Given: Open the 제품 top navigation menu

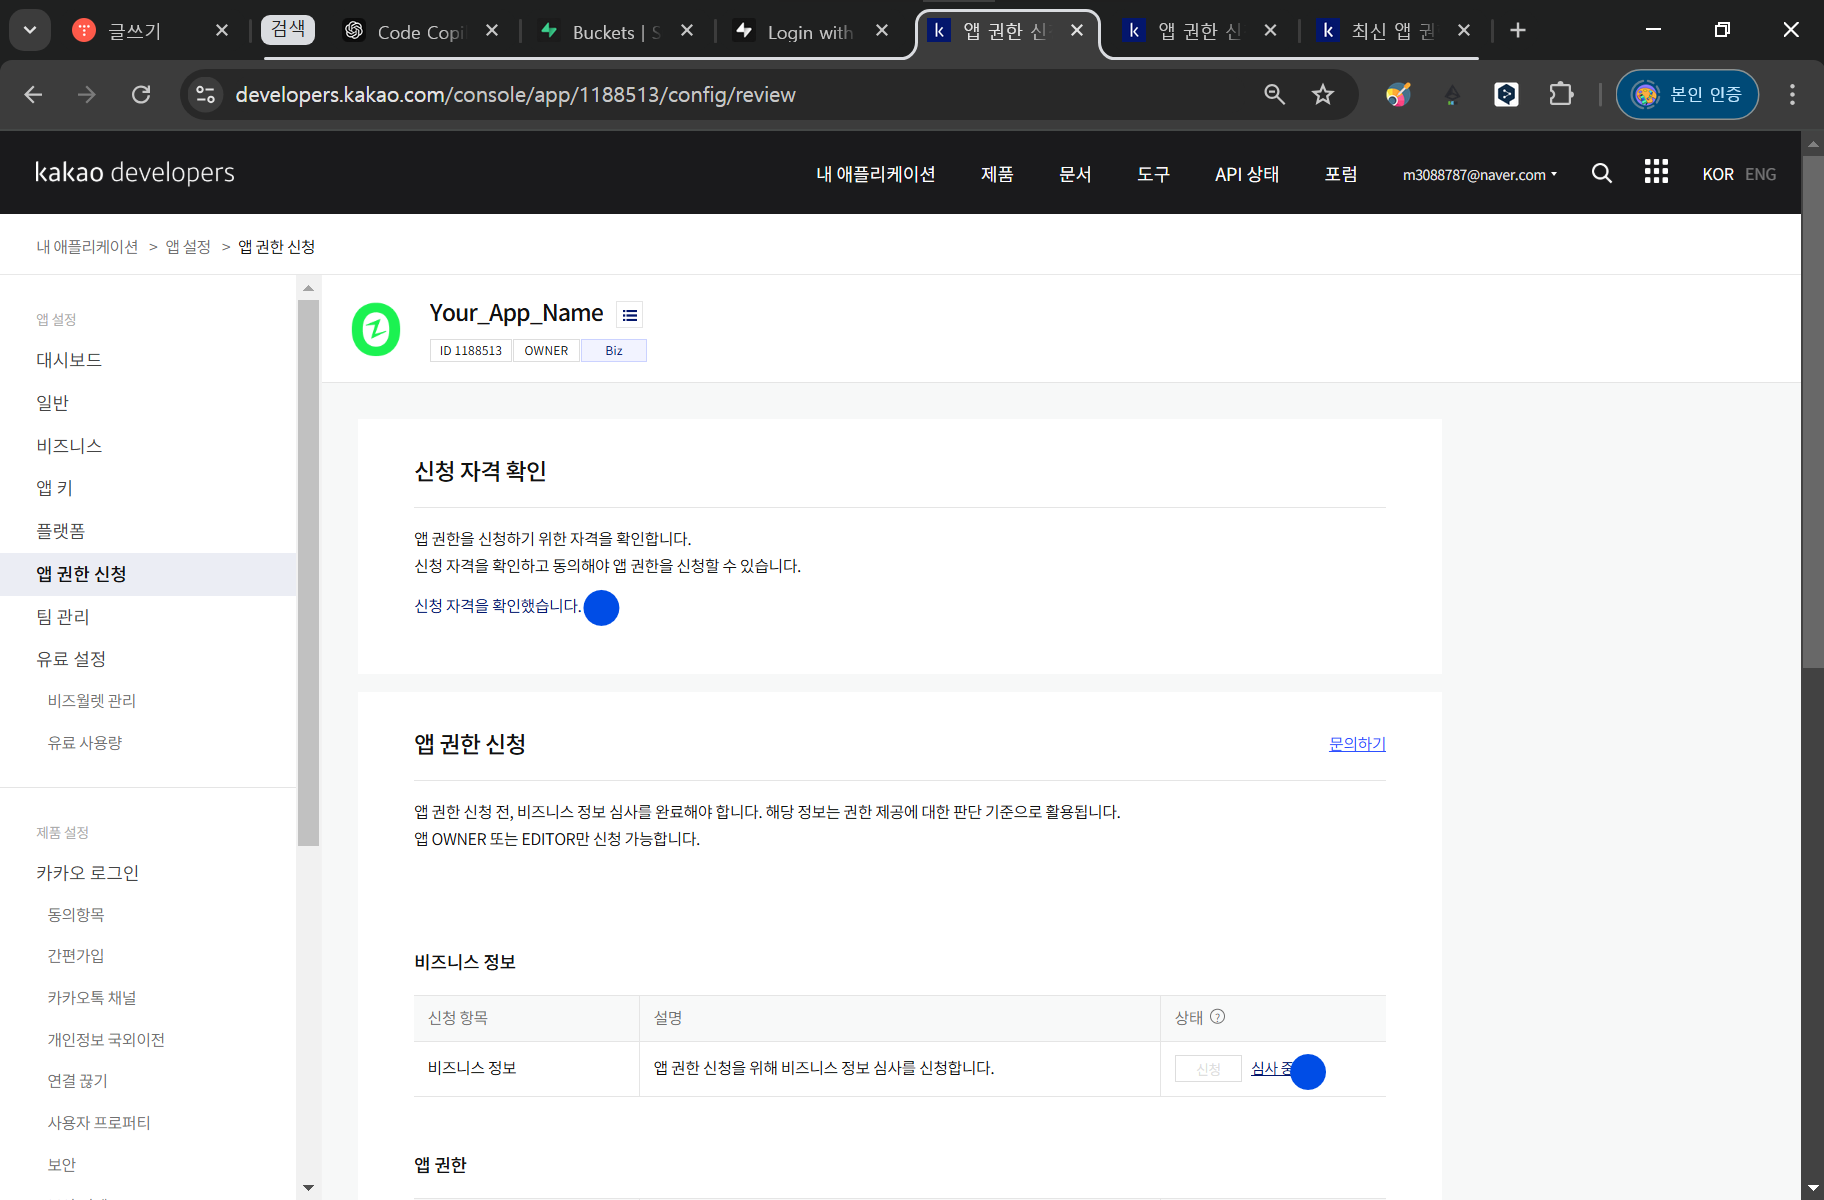Looking at the screenshot, I should pos(997,174).
